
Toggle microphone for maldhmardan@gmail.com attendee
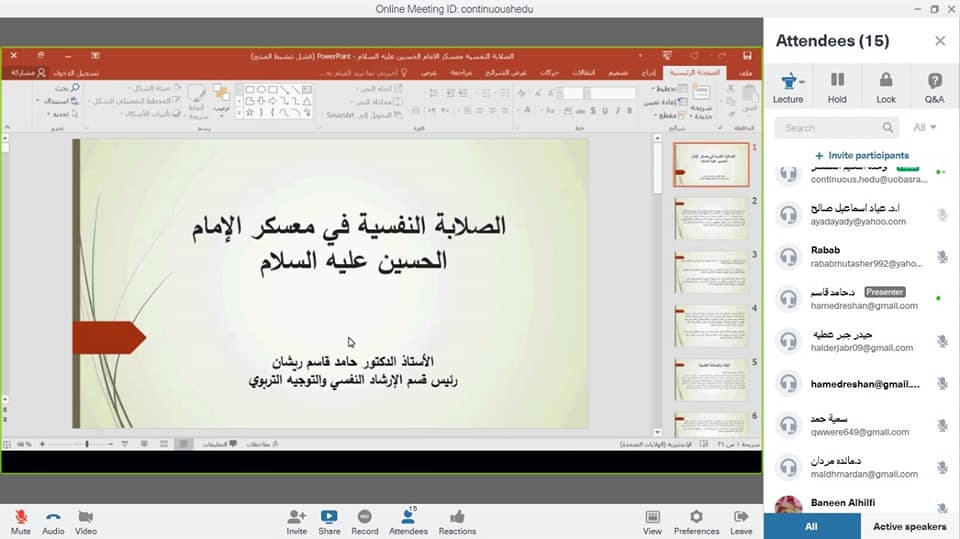942,467
